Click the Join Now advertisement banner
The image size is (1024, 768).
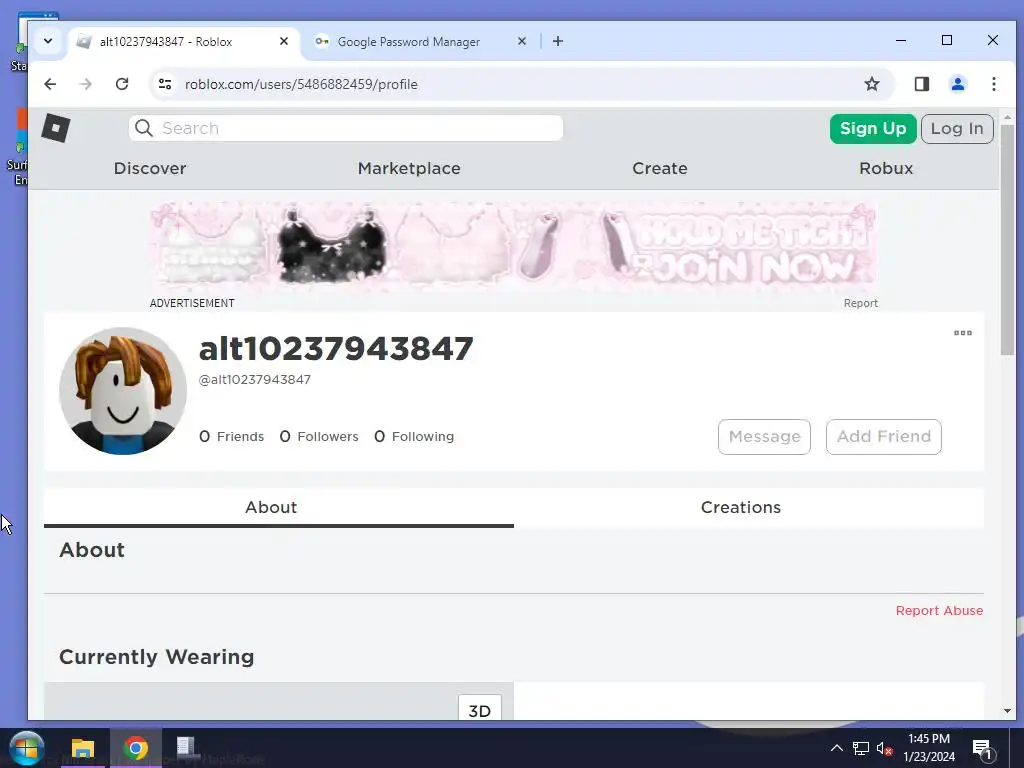[513, 245]
